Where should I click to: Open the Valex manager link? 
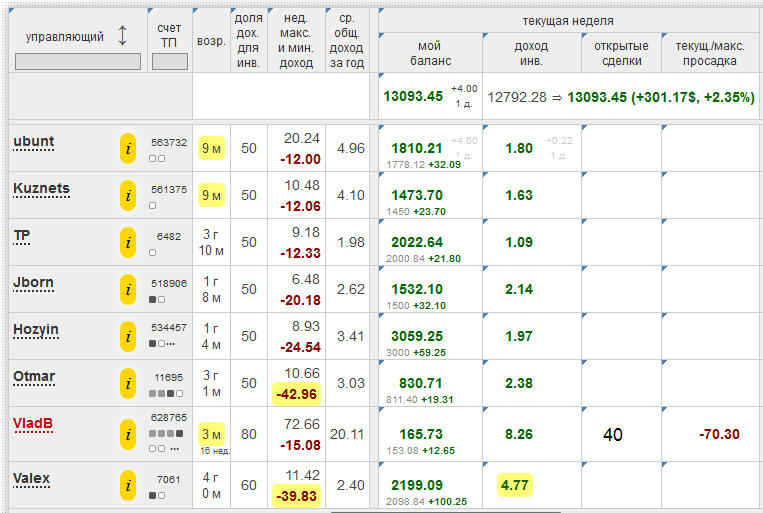pos(31,478)
